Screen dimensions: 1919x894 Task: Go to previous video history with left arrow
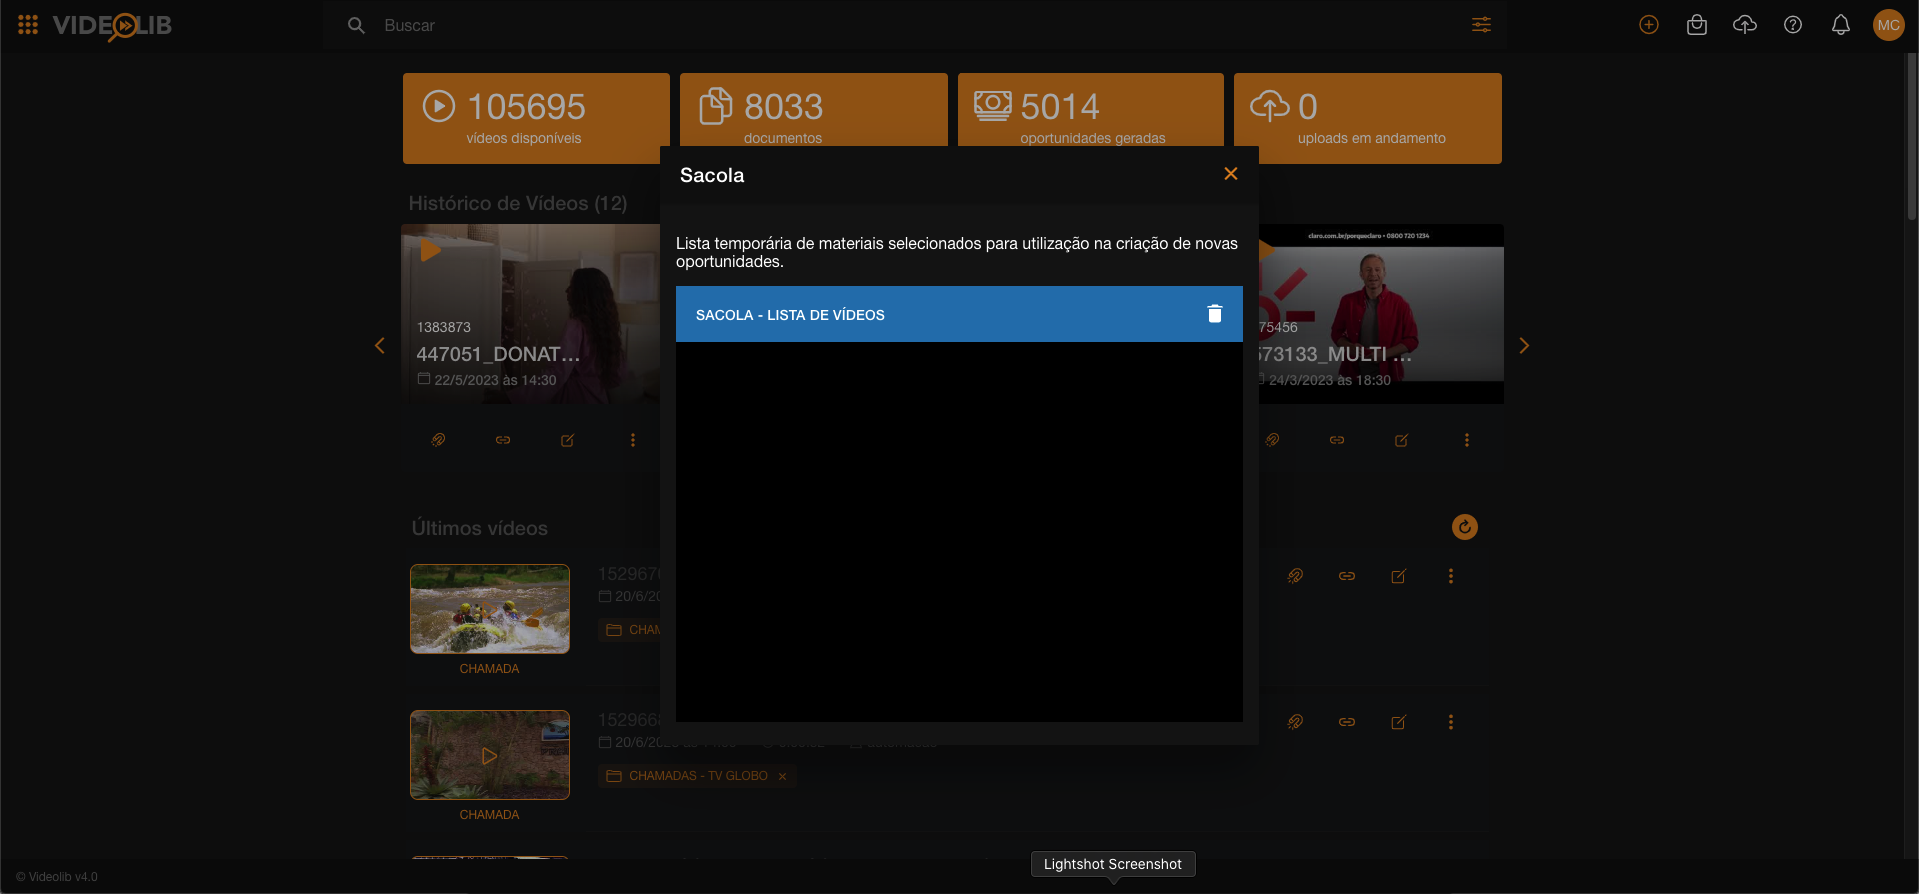pyautogui.click(x=380, y=346)
